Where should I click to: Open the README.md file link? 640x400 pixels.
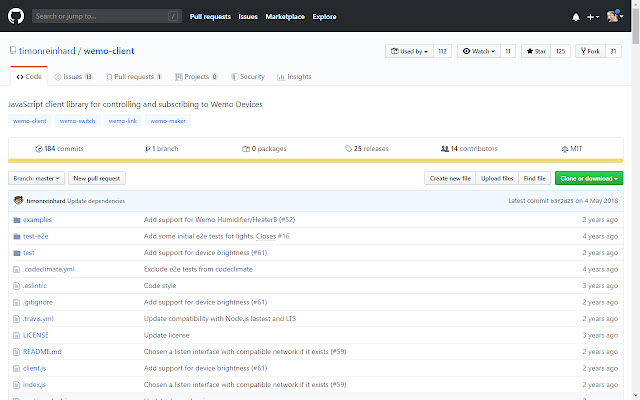coord(42,351)
